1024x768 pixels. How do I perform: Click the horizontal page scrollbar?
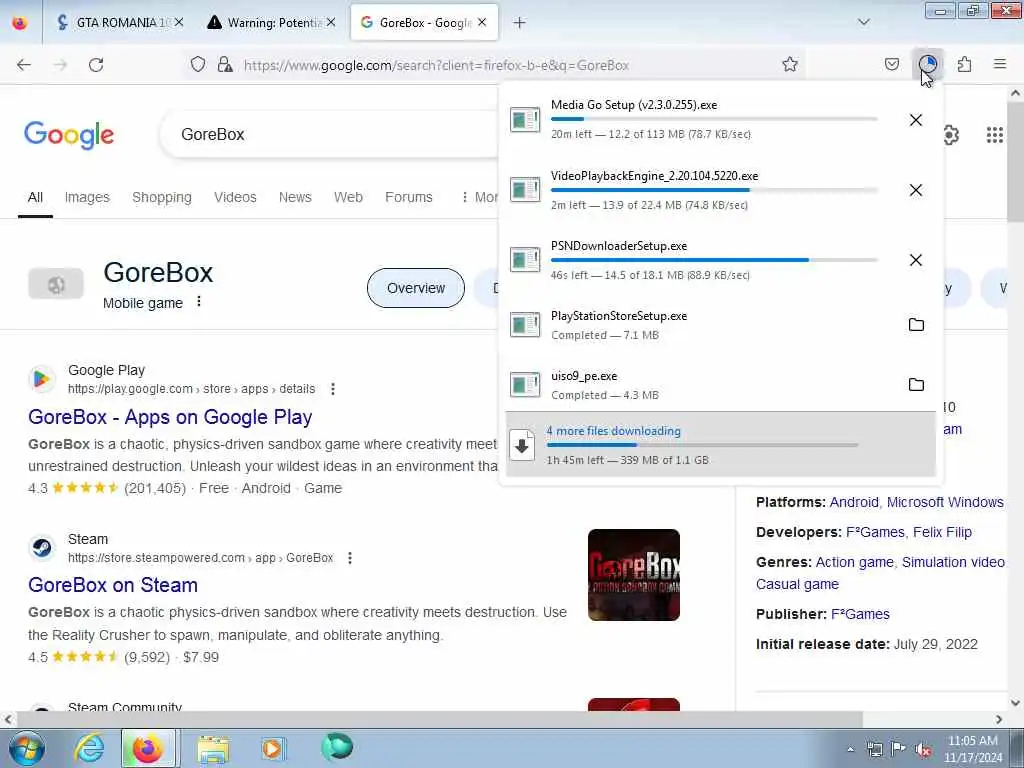click(x=439, y=719)
